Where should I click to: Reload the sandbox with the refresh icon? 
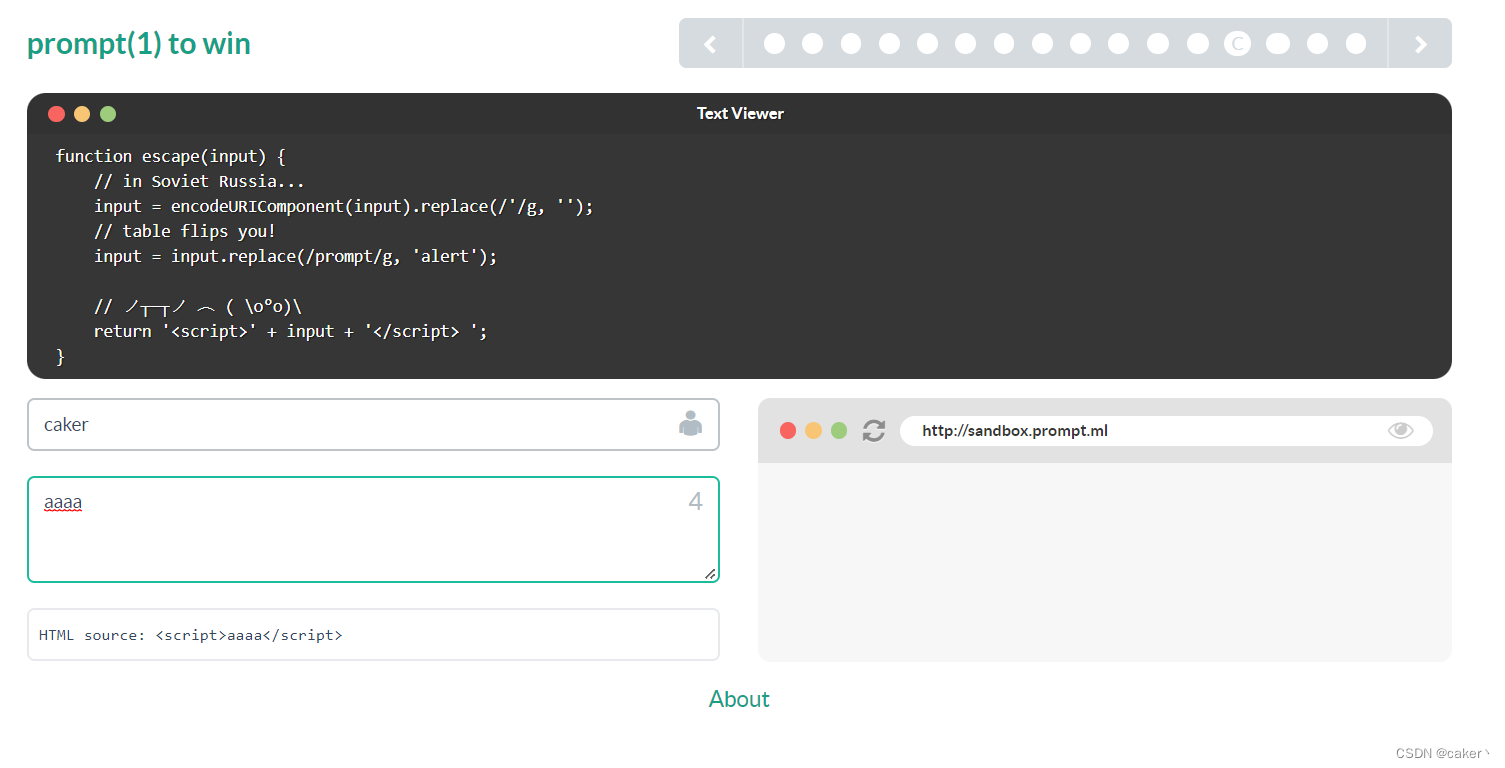coord(874,431)
